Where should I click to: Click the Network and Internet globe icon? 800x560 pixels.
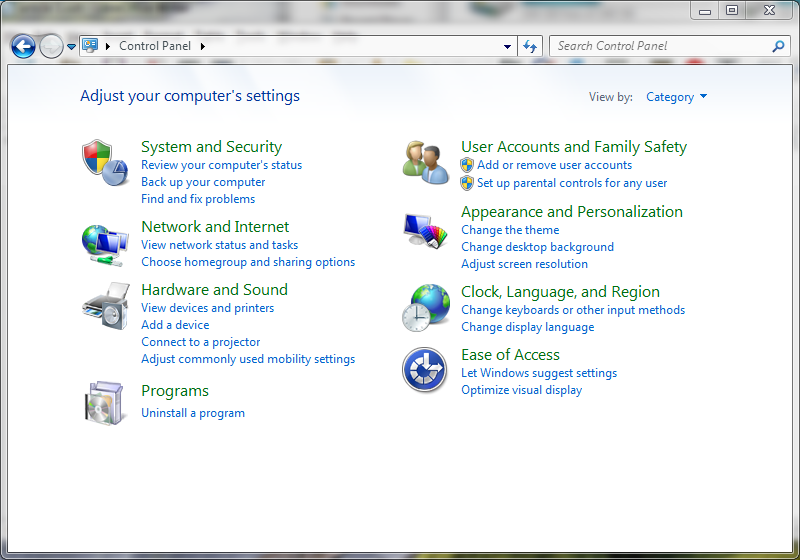point(105,245)
